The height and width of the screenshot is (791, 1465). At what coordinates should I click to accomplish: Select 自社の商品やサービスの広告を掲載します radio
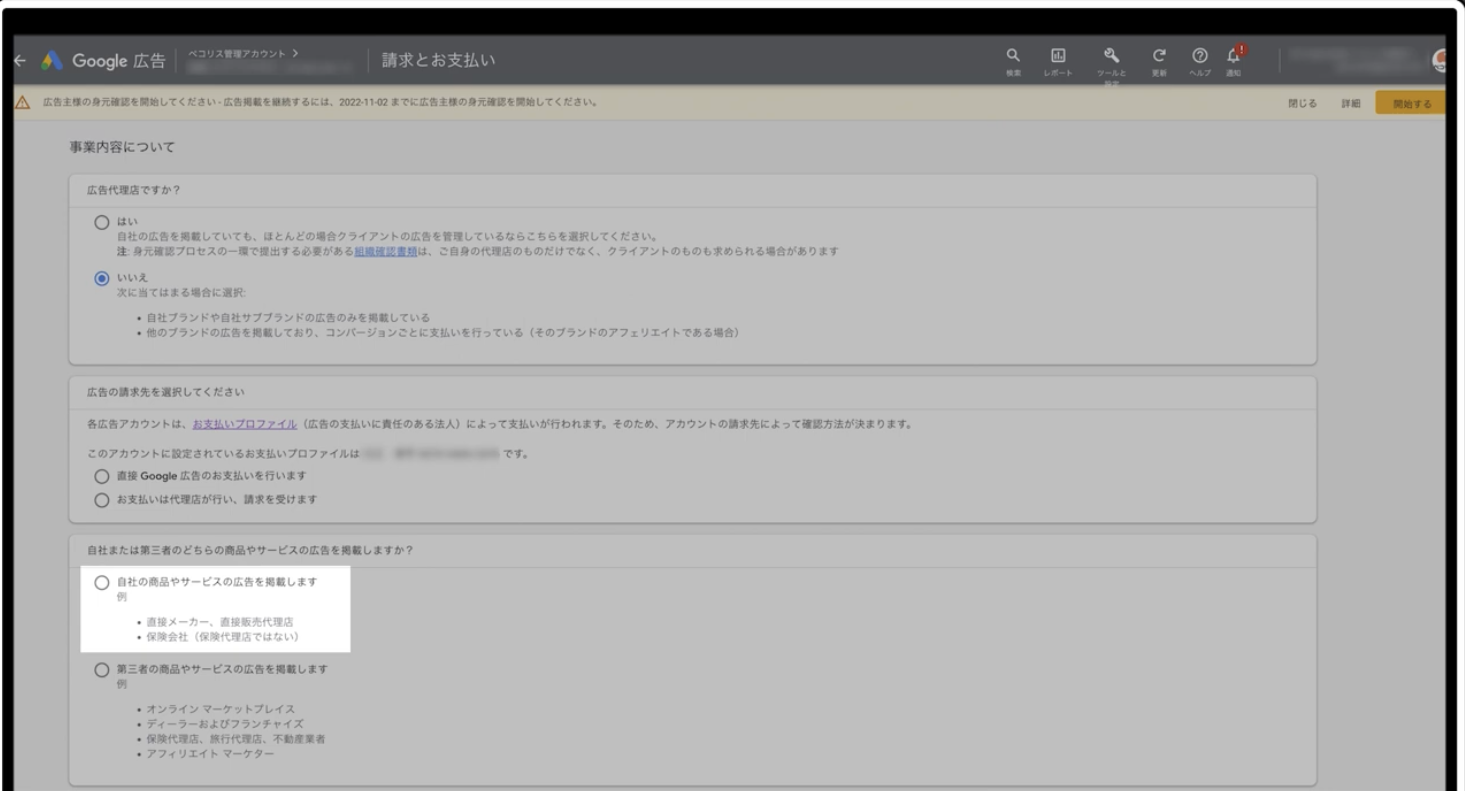101,583
